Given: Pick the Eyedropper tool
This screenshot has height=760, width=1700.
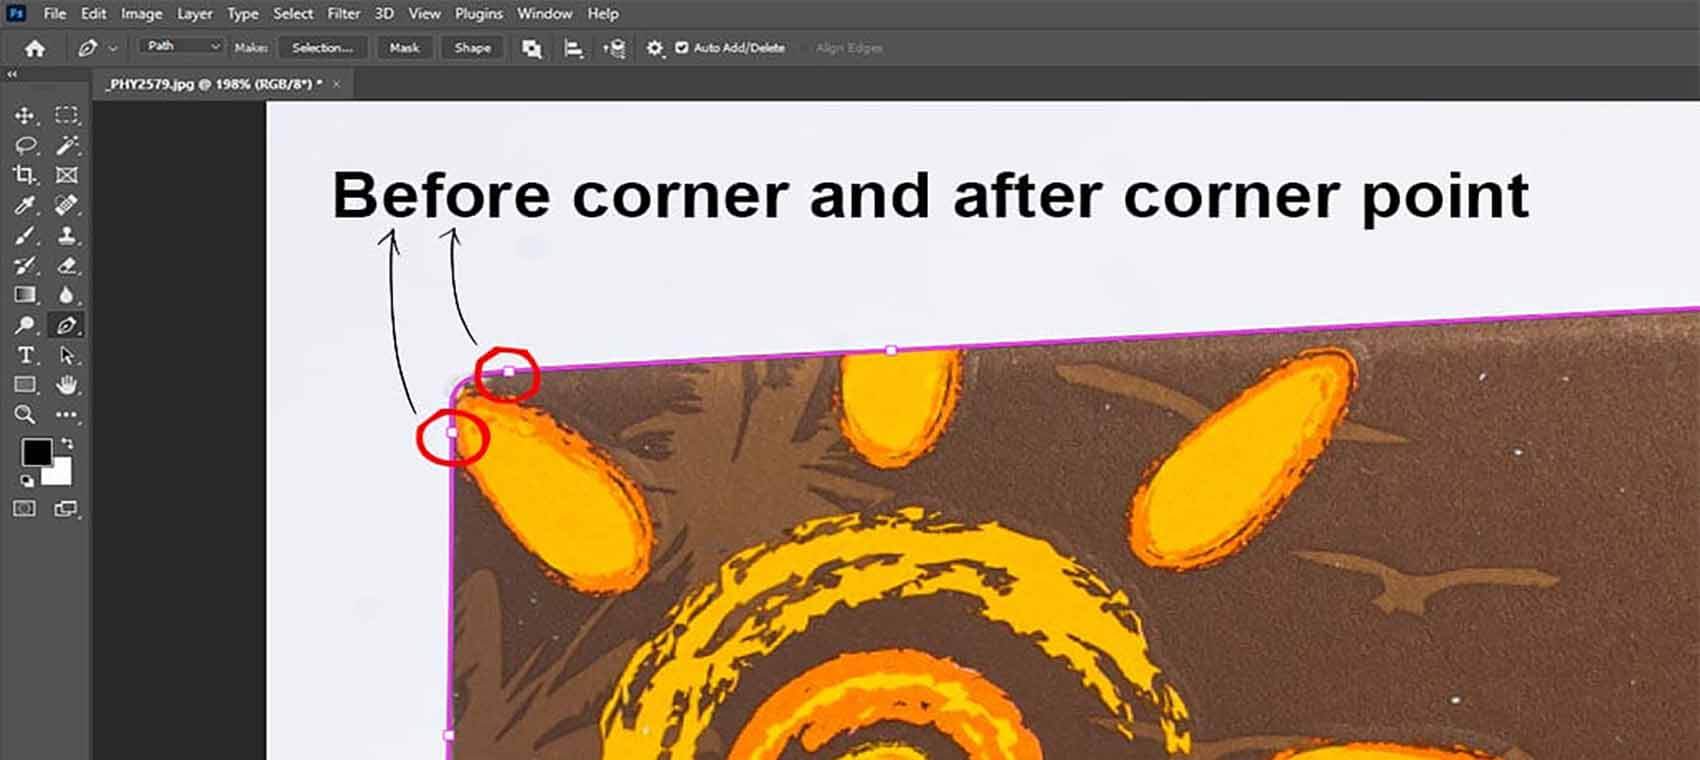Looking at the screenshot, I should click(x=25, y=206).
